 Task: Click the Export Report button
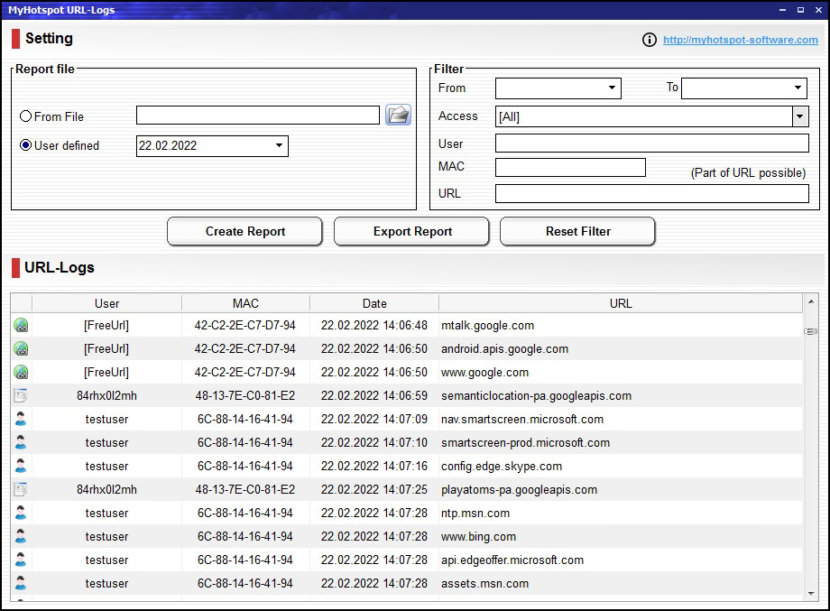(411, 231)
